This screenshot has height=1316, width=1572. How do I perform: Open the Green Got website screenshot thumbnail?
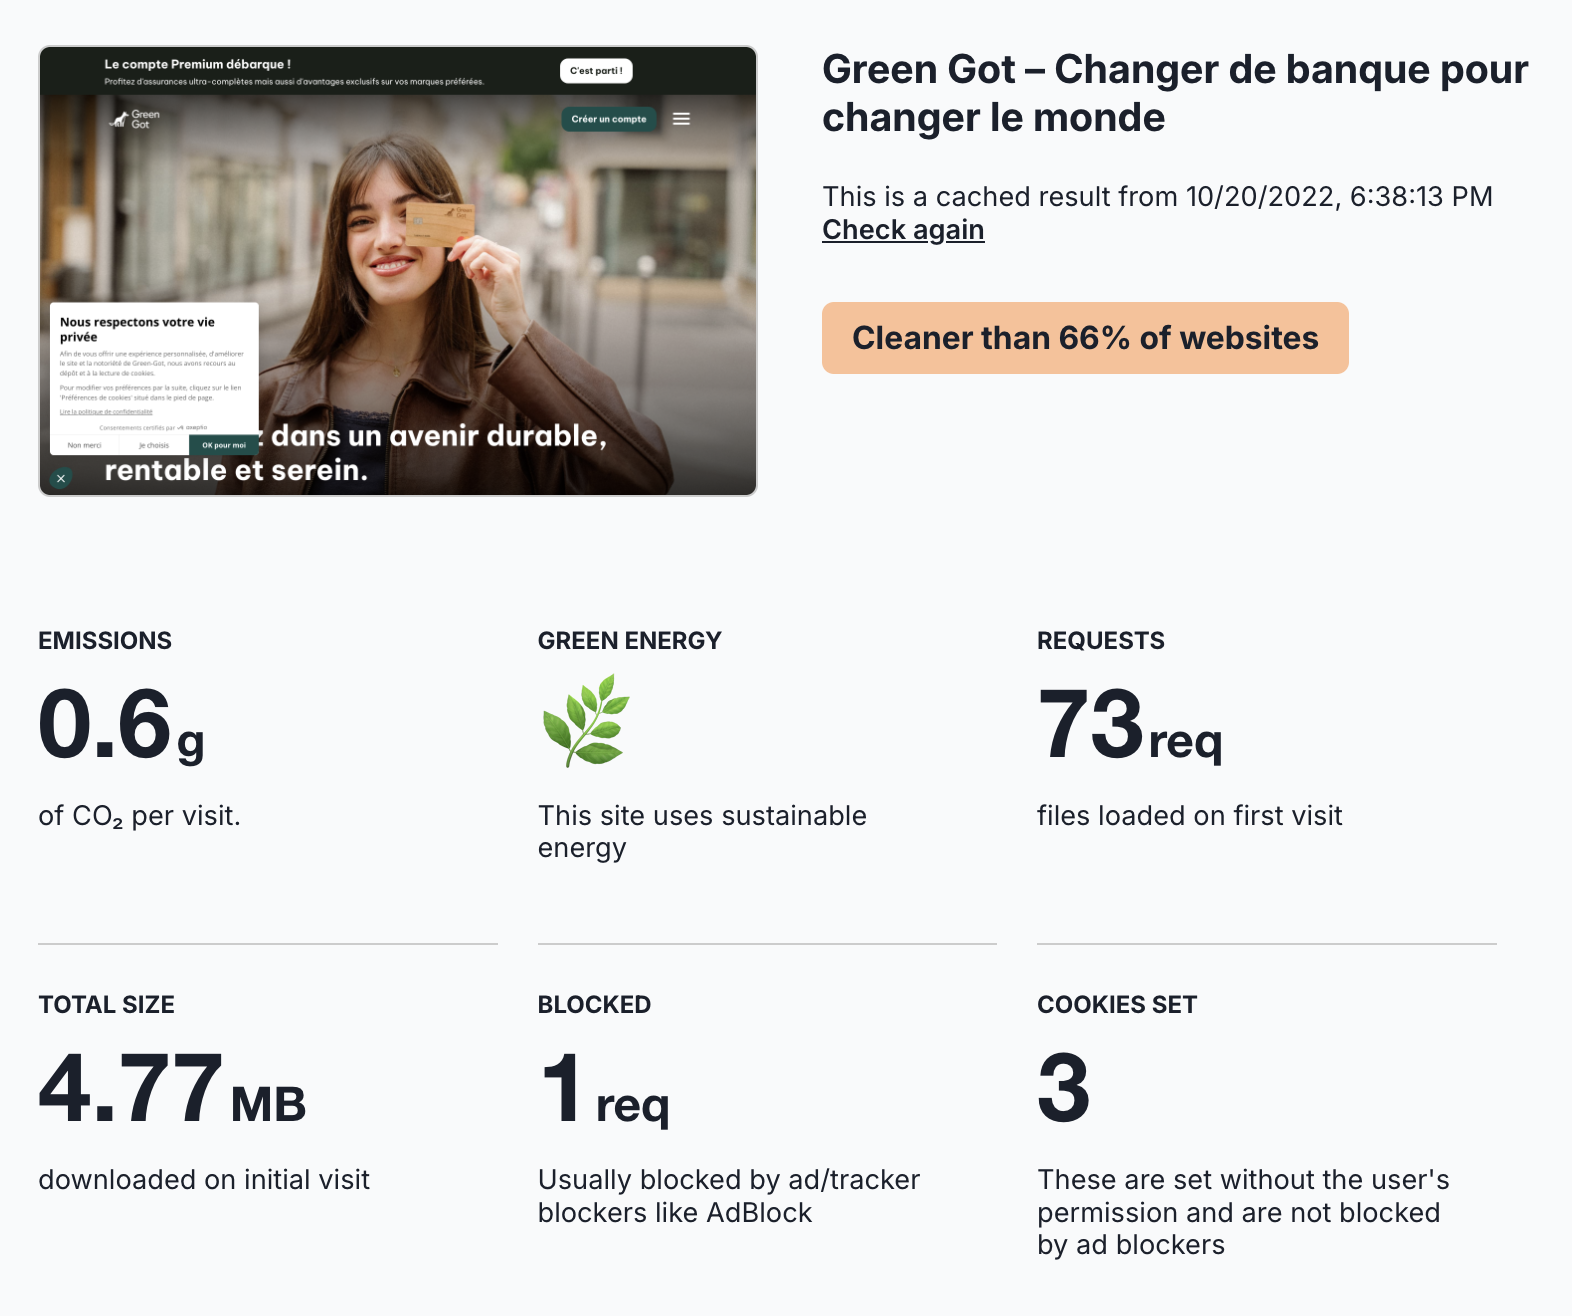click(398, 271)
